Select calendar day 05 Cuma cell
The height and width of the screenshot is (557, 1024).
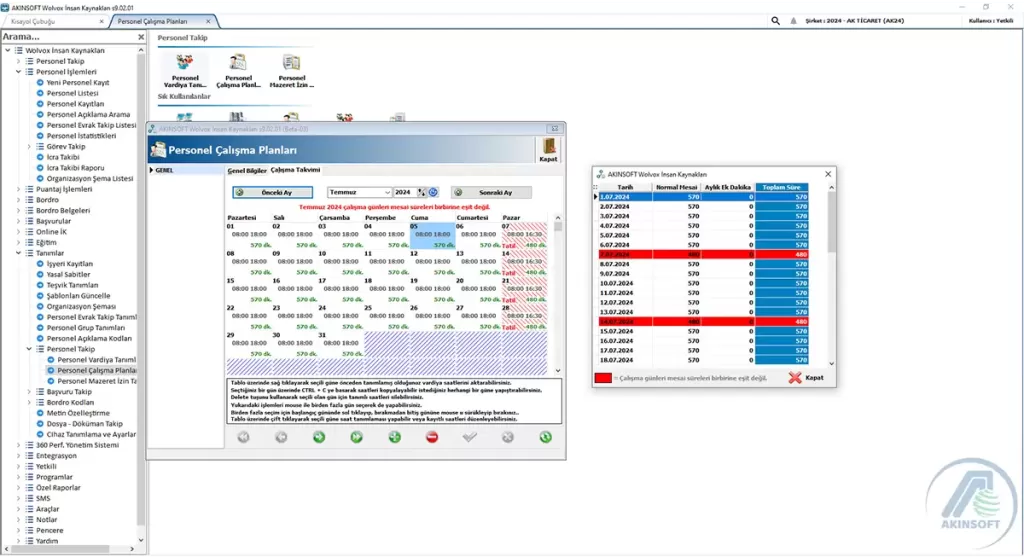(432, 236)
